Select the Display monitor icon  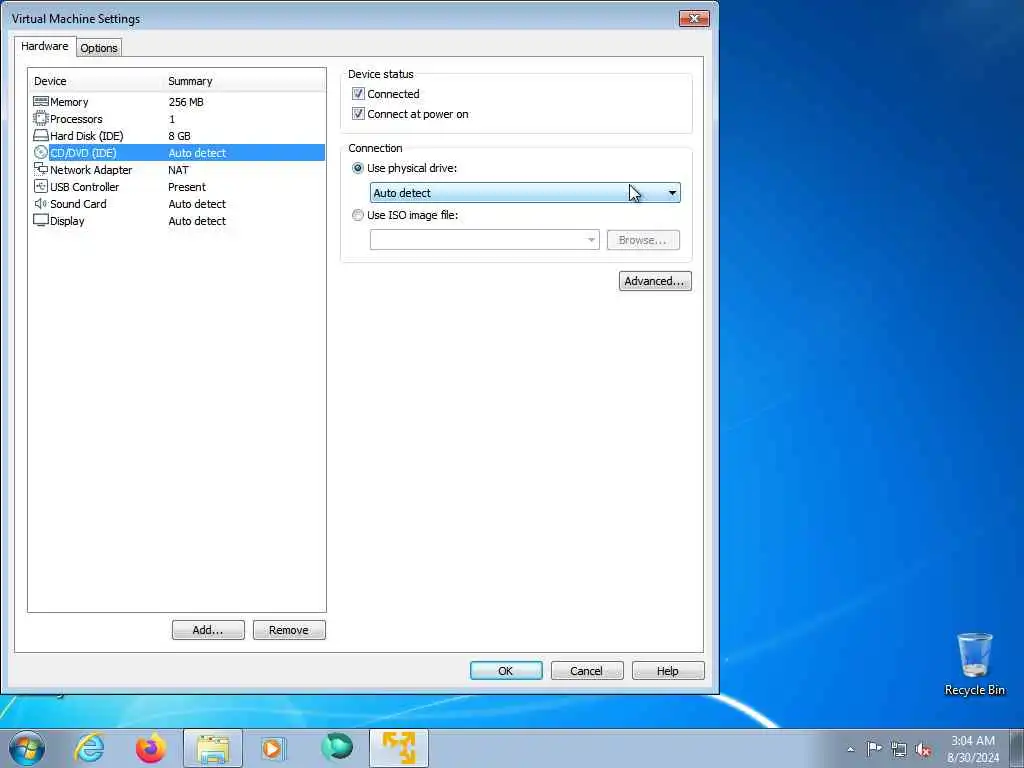[40, 221]
